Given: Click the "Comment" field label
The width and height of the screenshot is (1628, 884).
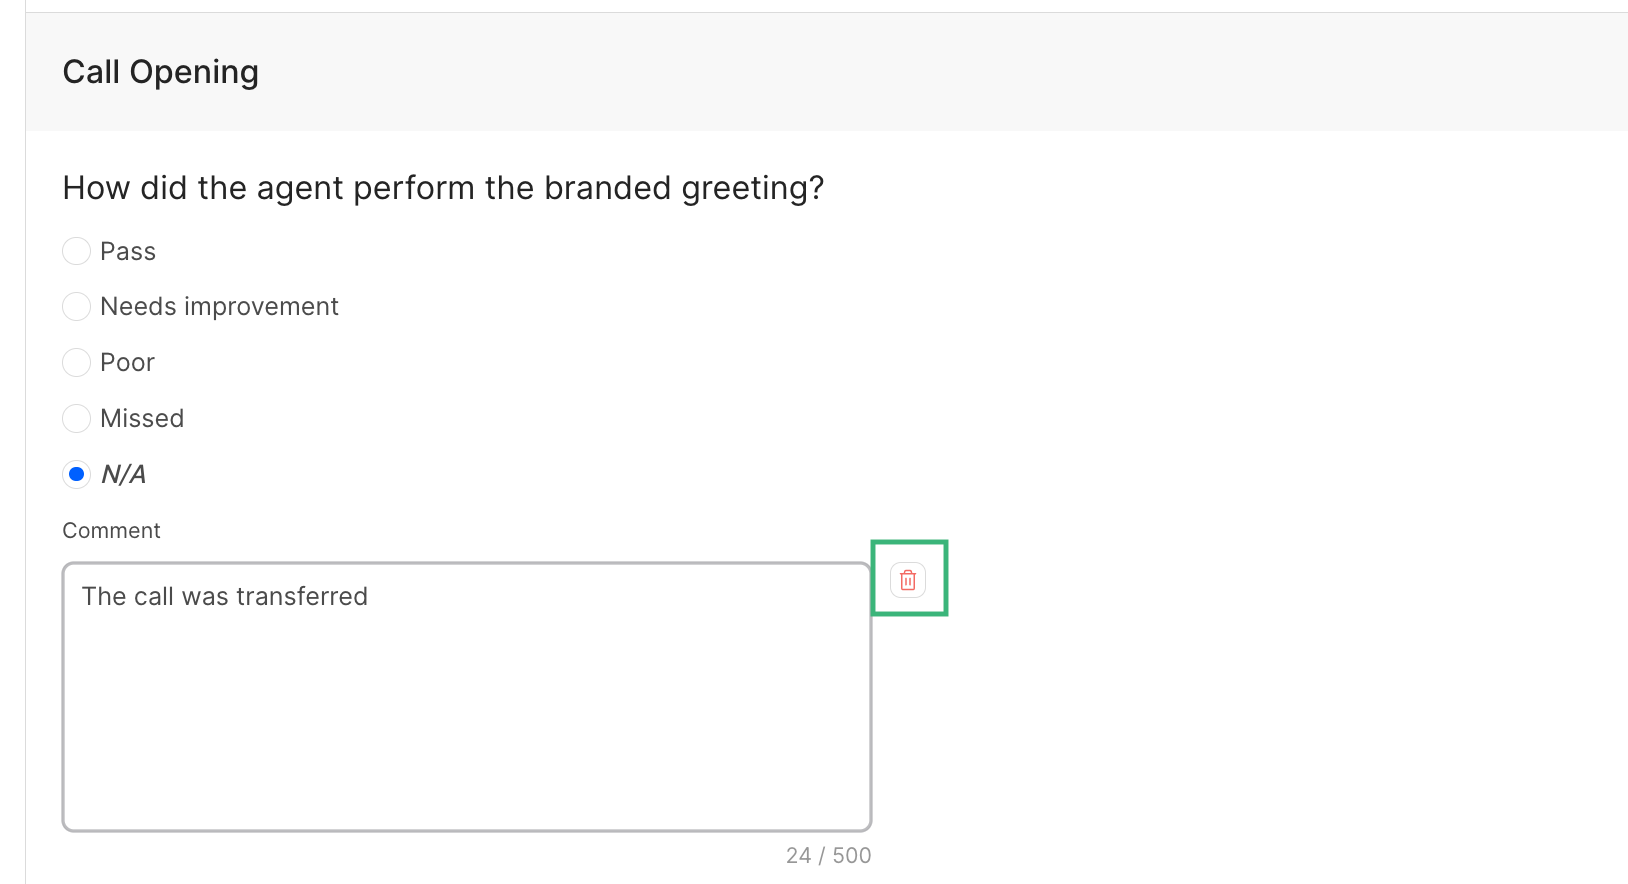Looking at the screenshot, I should coord(111,530).
